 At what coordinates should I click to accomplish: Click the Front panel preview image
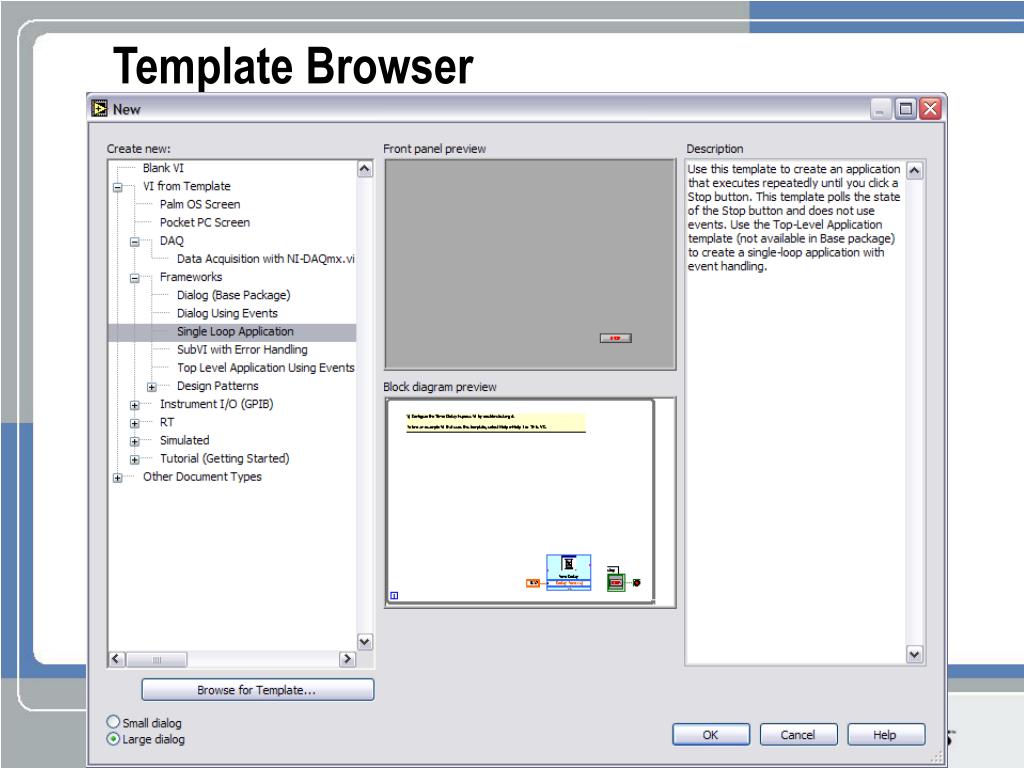click(x=530, y=264)
